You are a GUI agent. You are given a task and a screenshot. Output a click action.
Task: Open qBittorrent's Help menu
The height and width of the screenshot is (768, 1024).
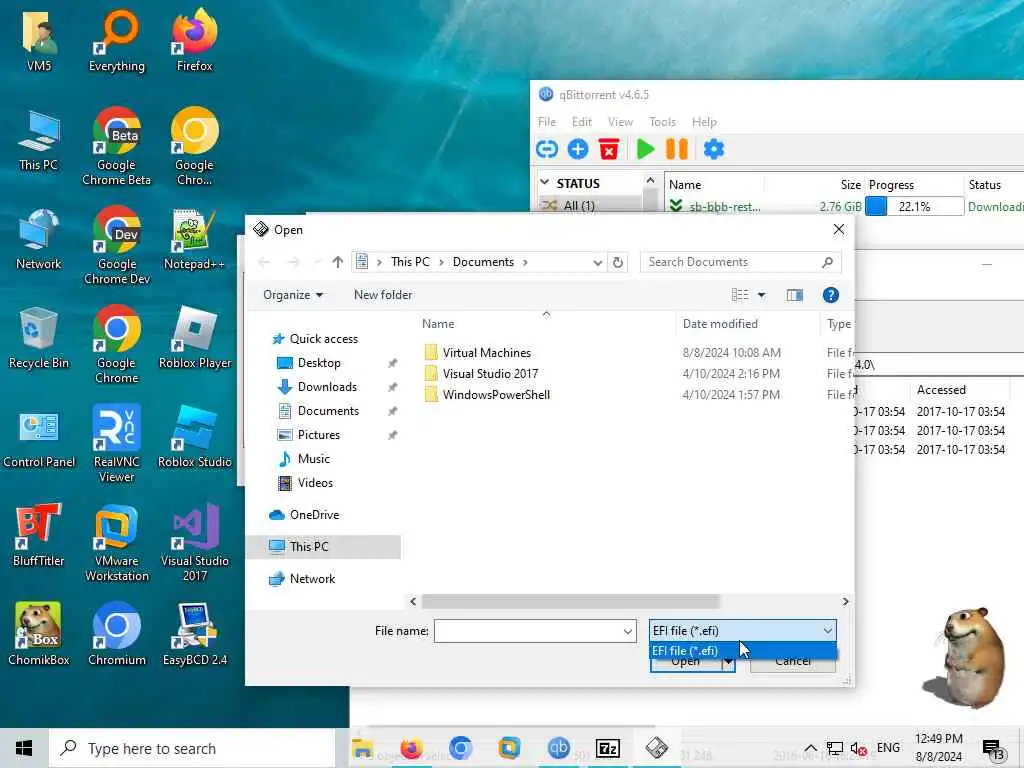[704, 121]
